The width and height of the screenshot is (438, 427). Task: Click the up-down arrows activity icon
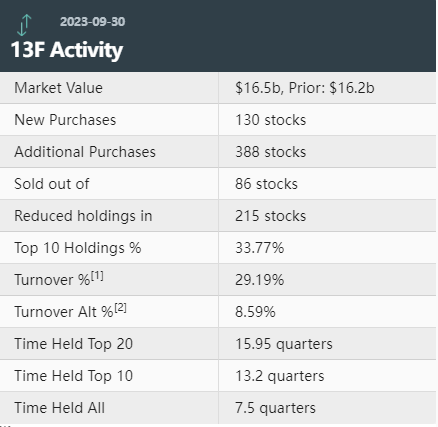(24, 25)
